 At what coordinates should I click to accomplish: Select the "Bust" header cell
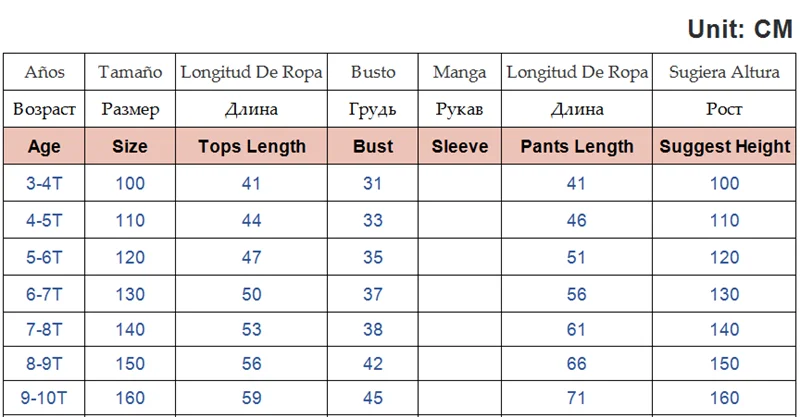coord(373,146)
